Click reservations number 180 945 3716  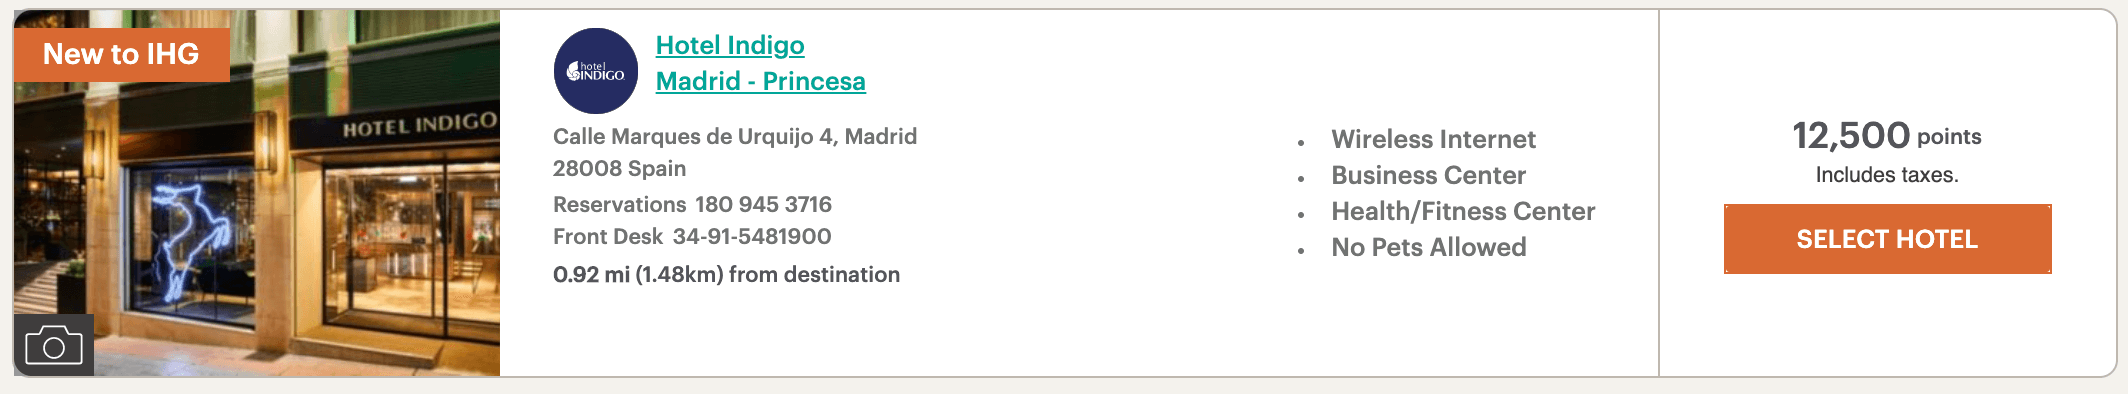point(763,204)
